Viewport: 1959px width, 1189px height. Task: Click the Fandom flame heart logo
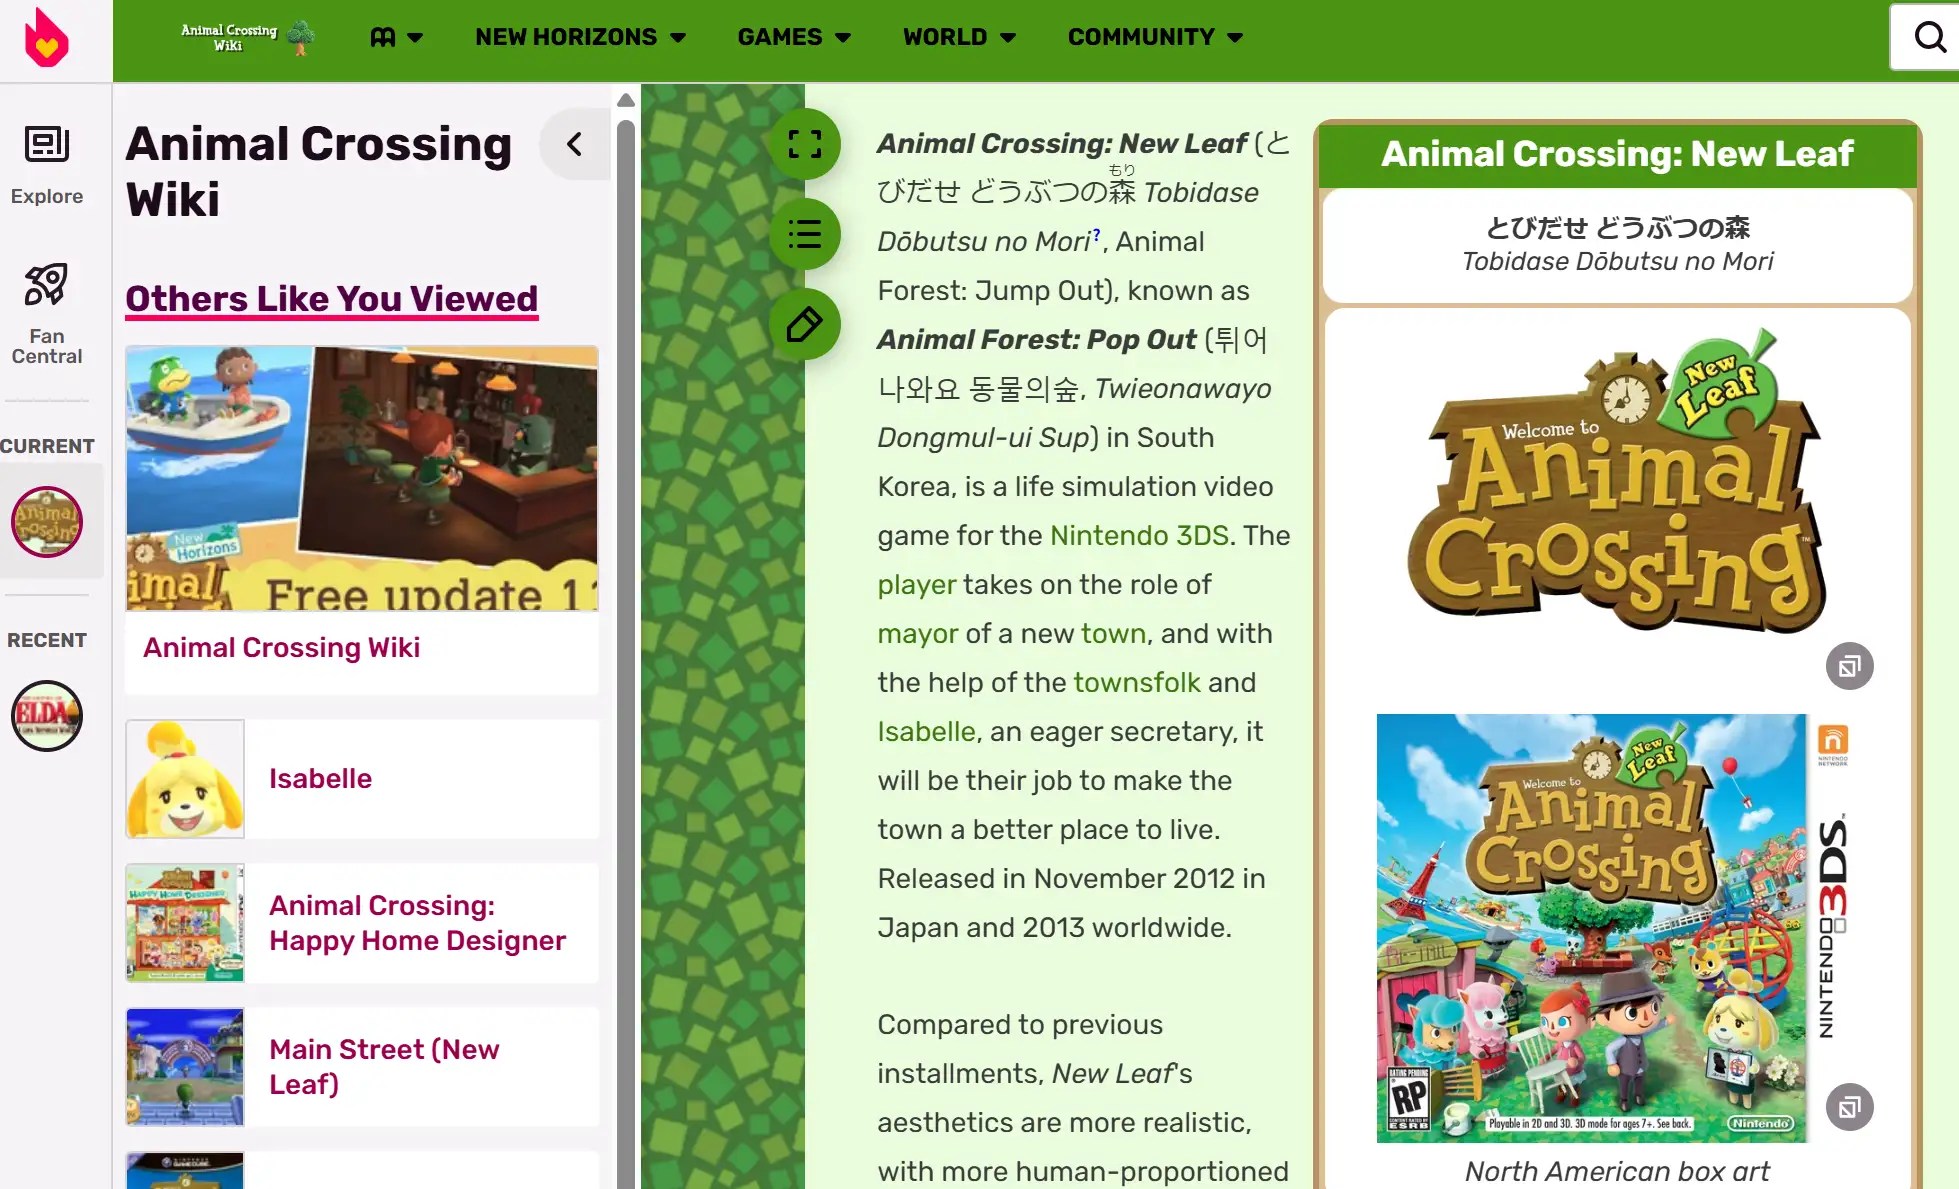pyautogui.click(x=47, y=38)
